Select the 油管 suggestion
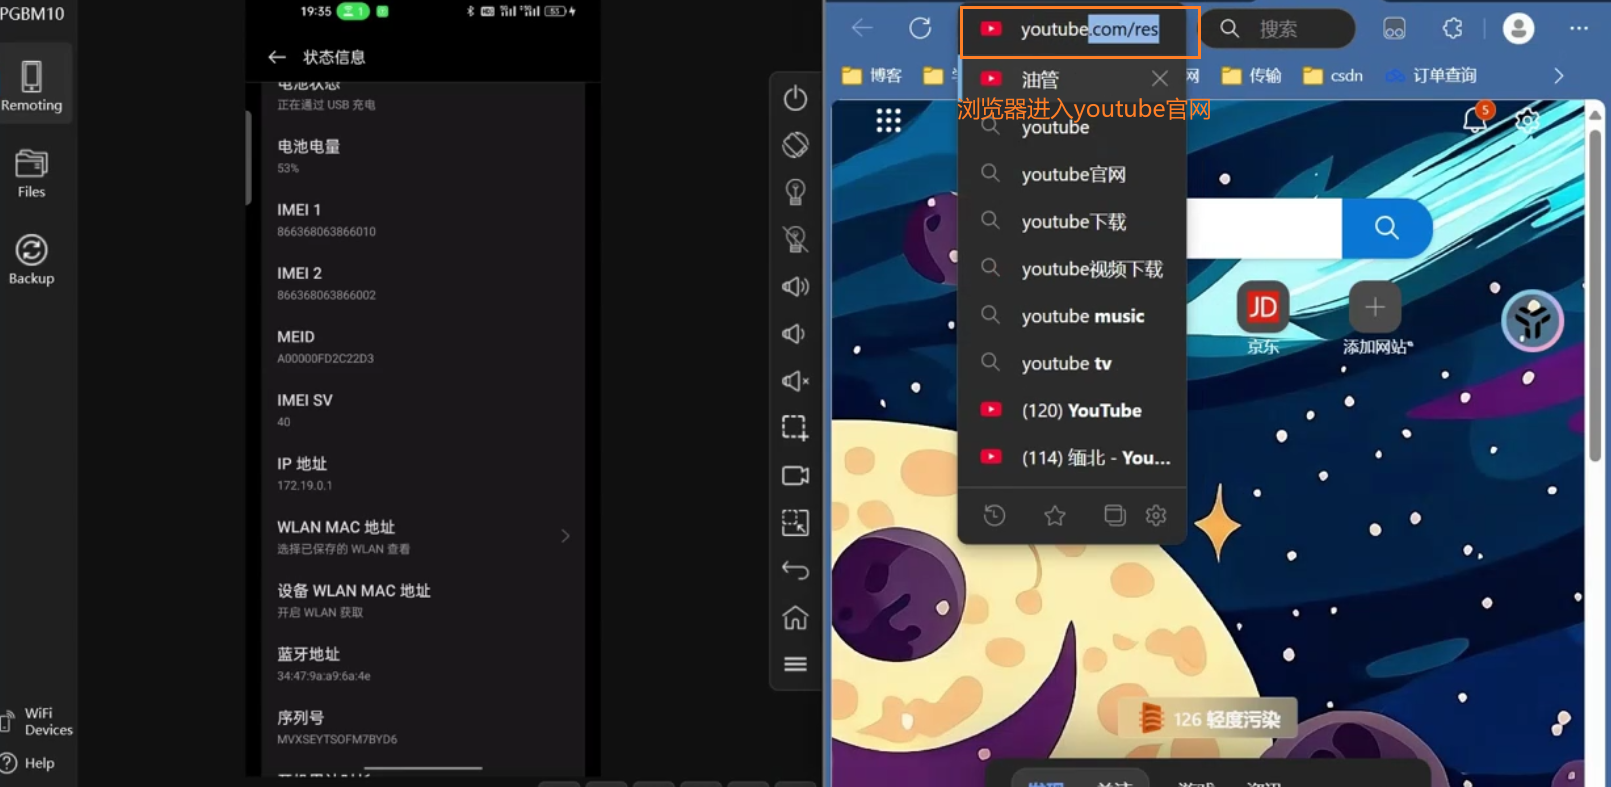 (x=1072, y=79)
